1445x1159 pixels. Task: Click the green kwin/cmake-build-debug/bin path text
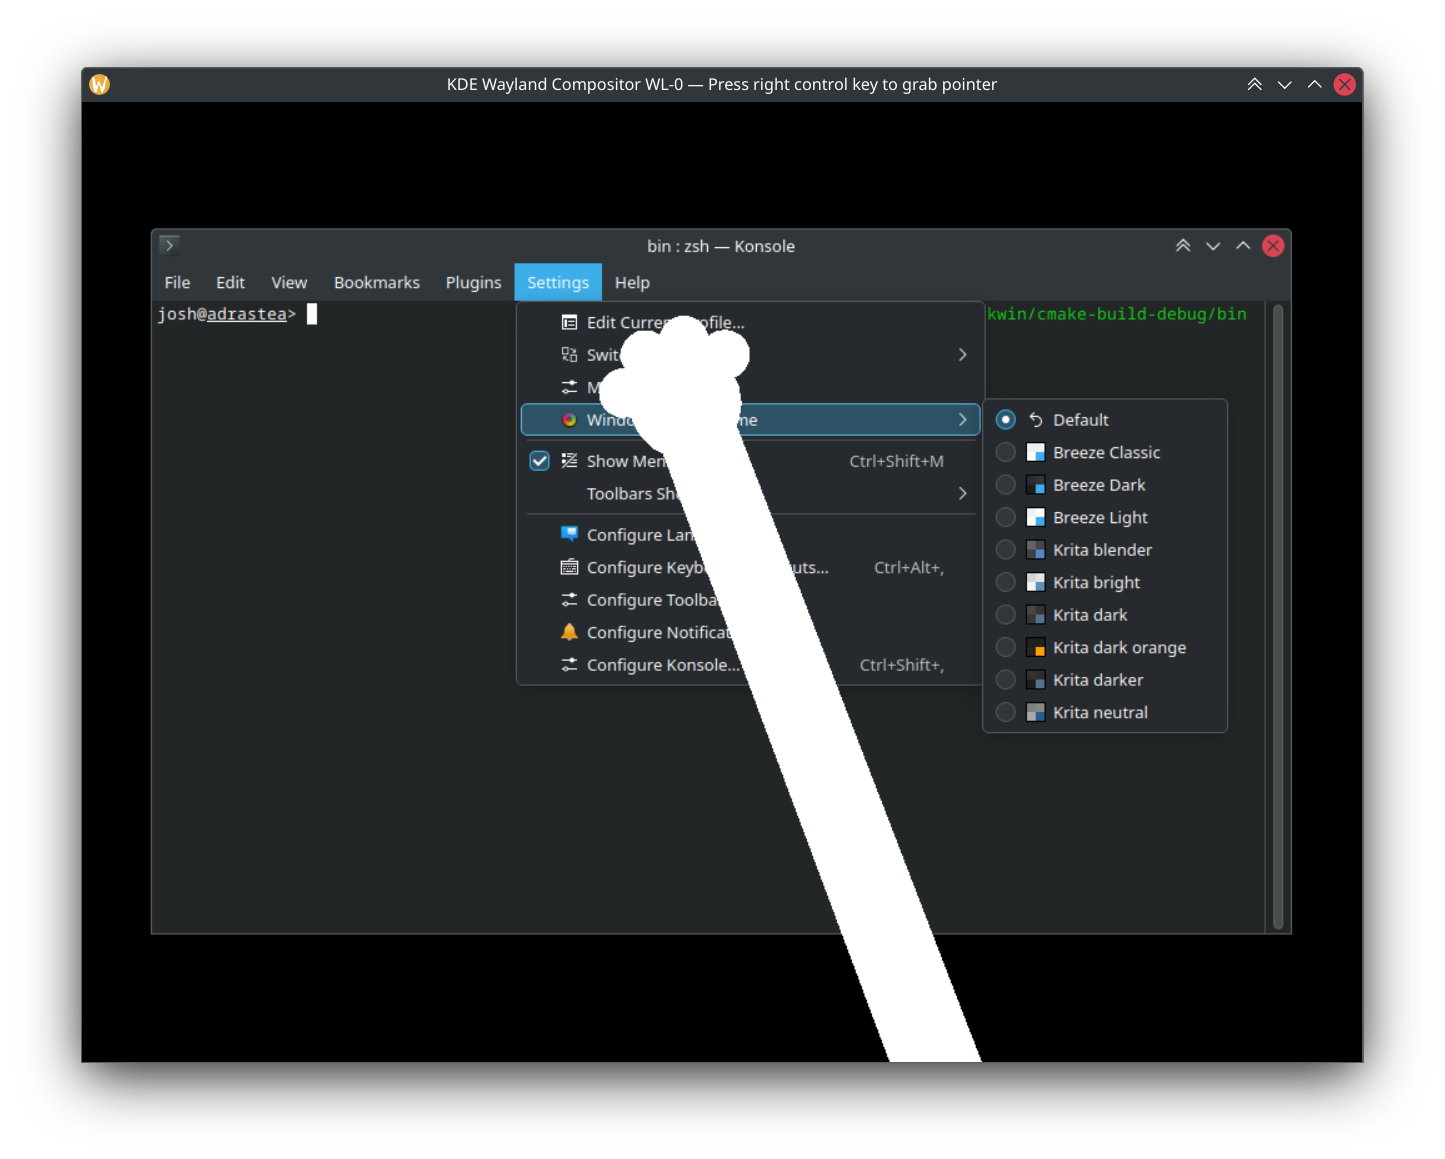tap(1117, 314)
